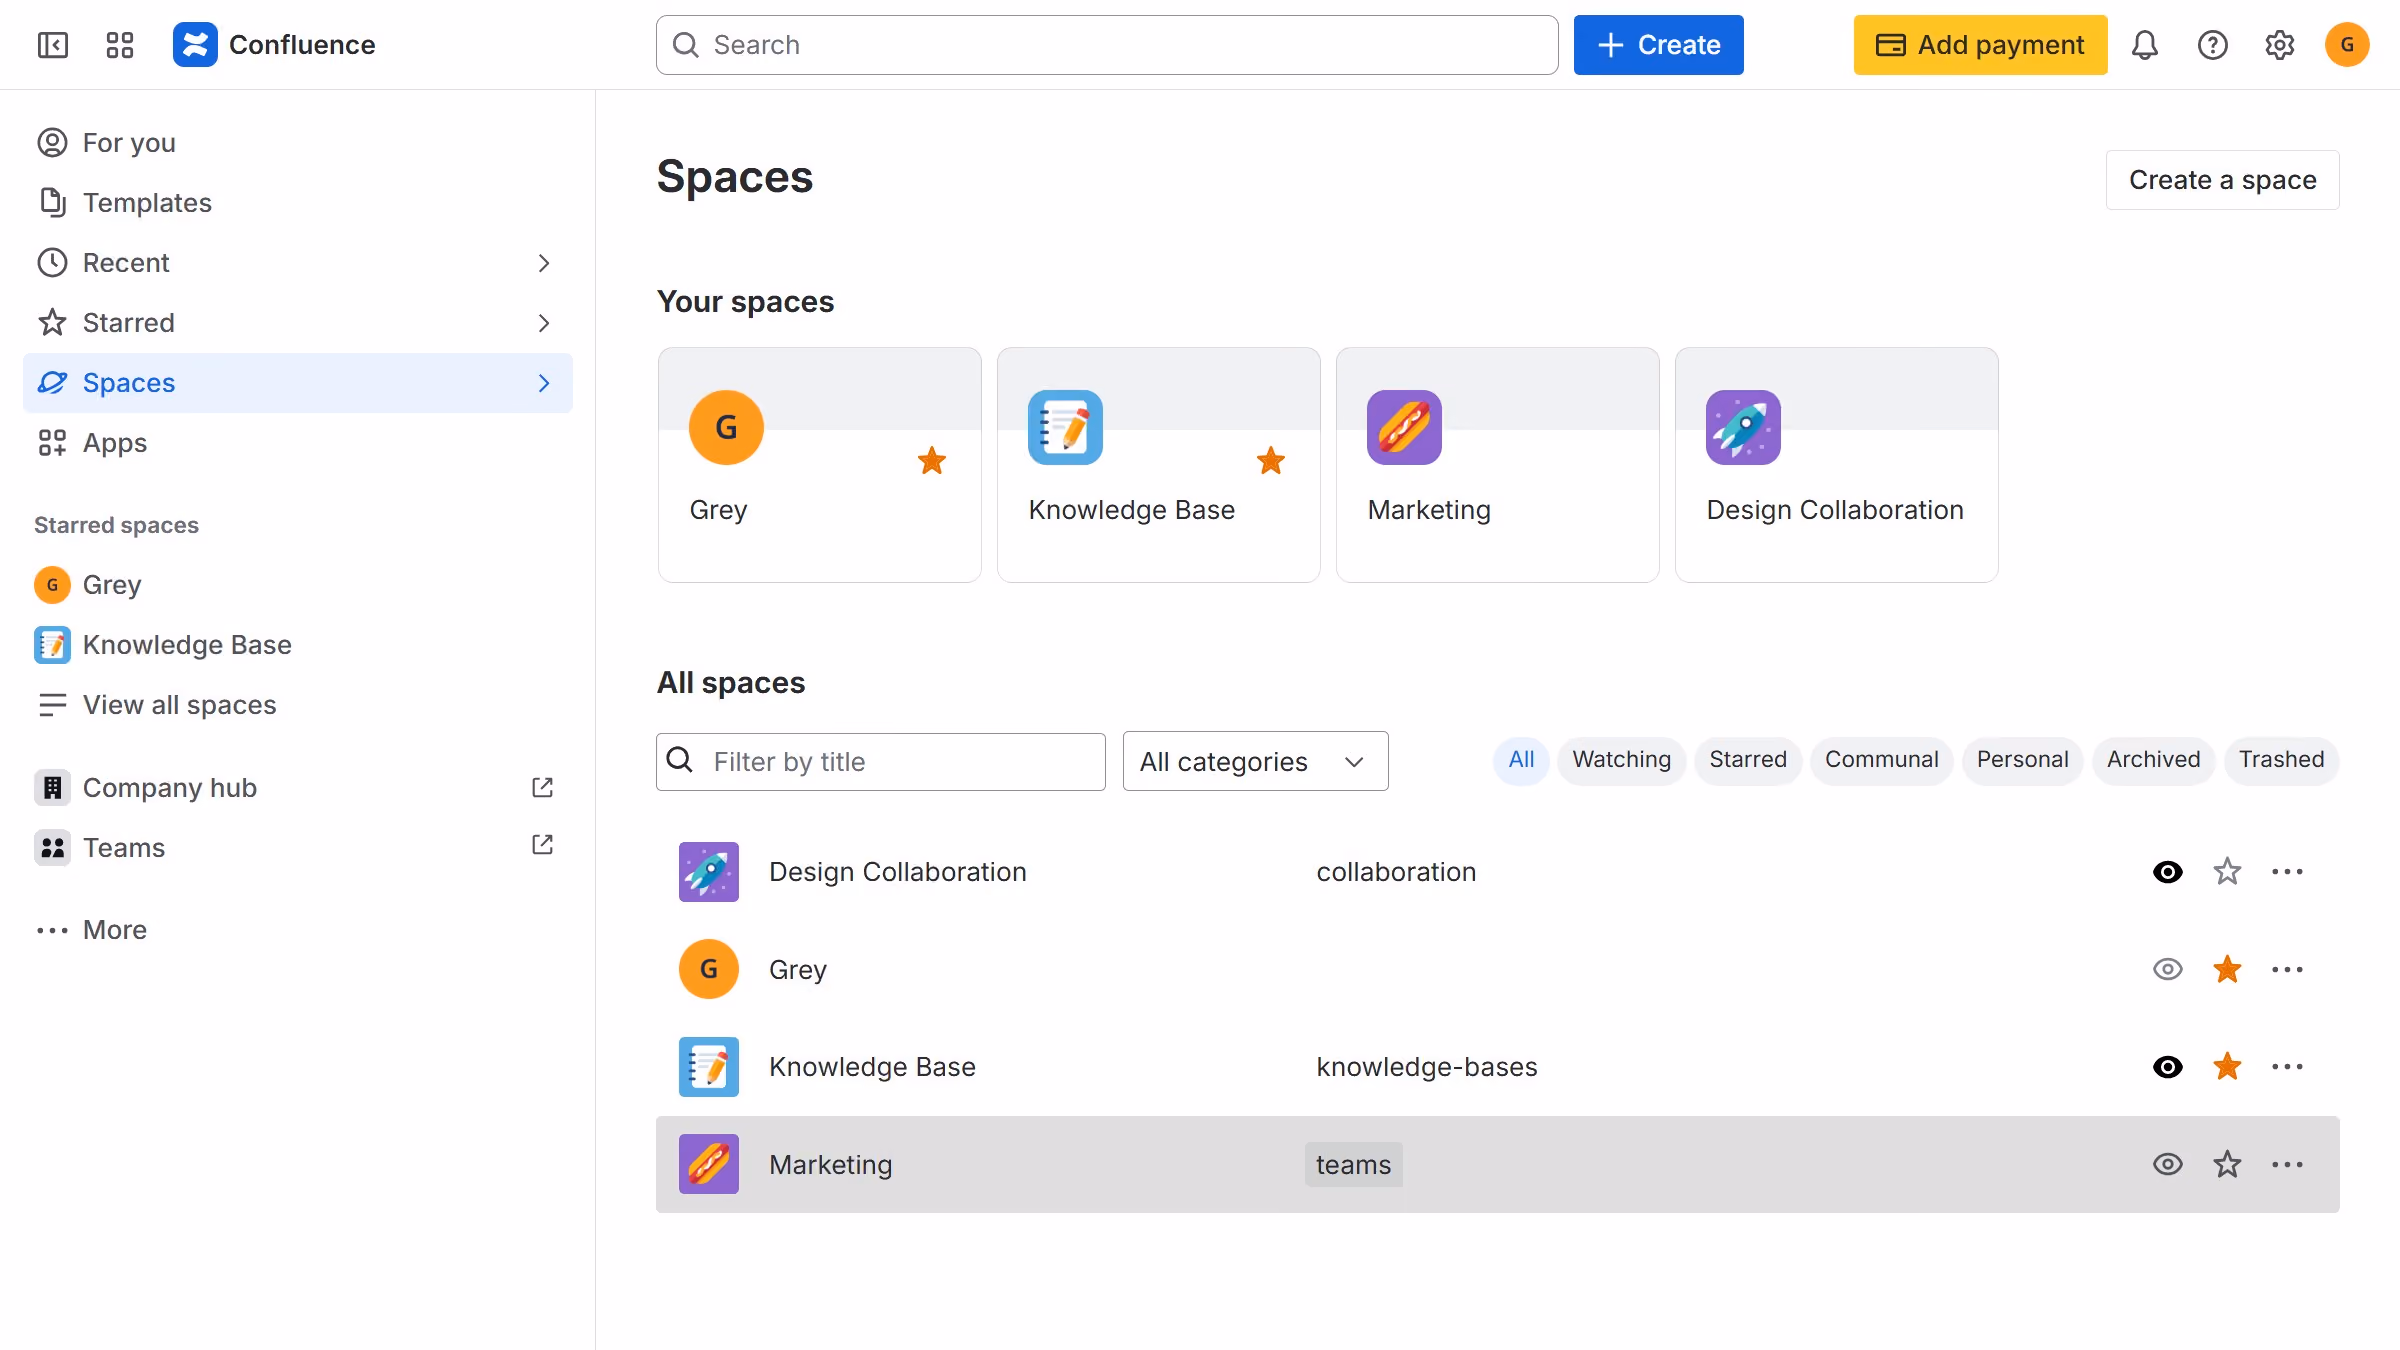Click the Marketing hotdog icon in the list
This screenshot has width=2400, height=1350.
coord(709,1164)
